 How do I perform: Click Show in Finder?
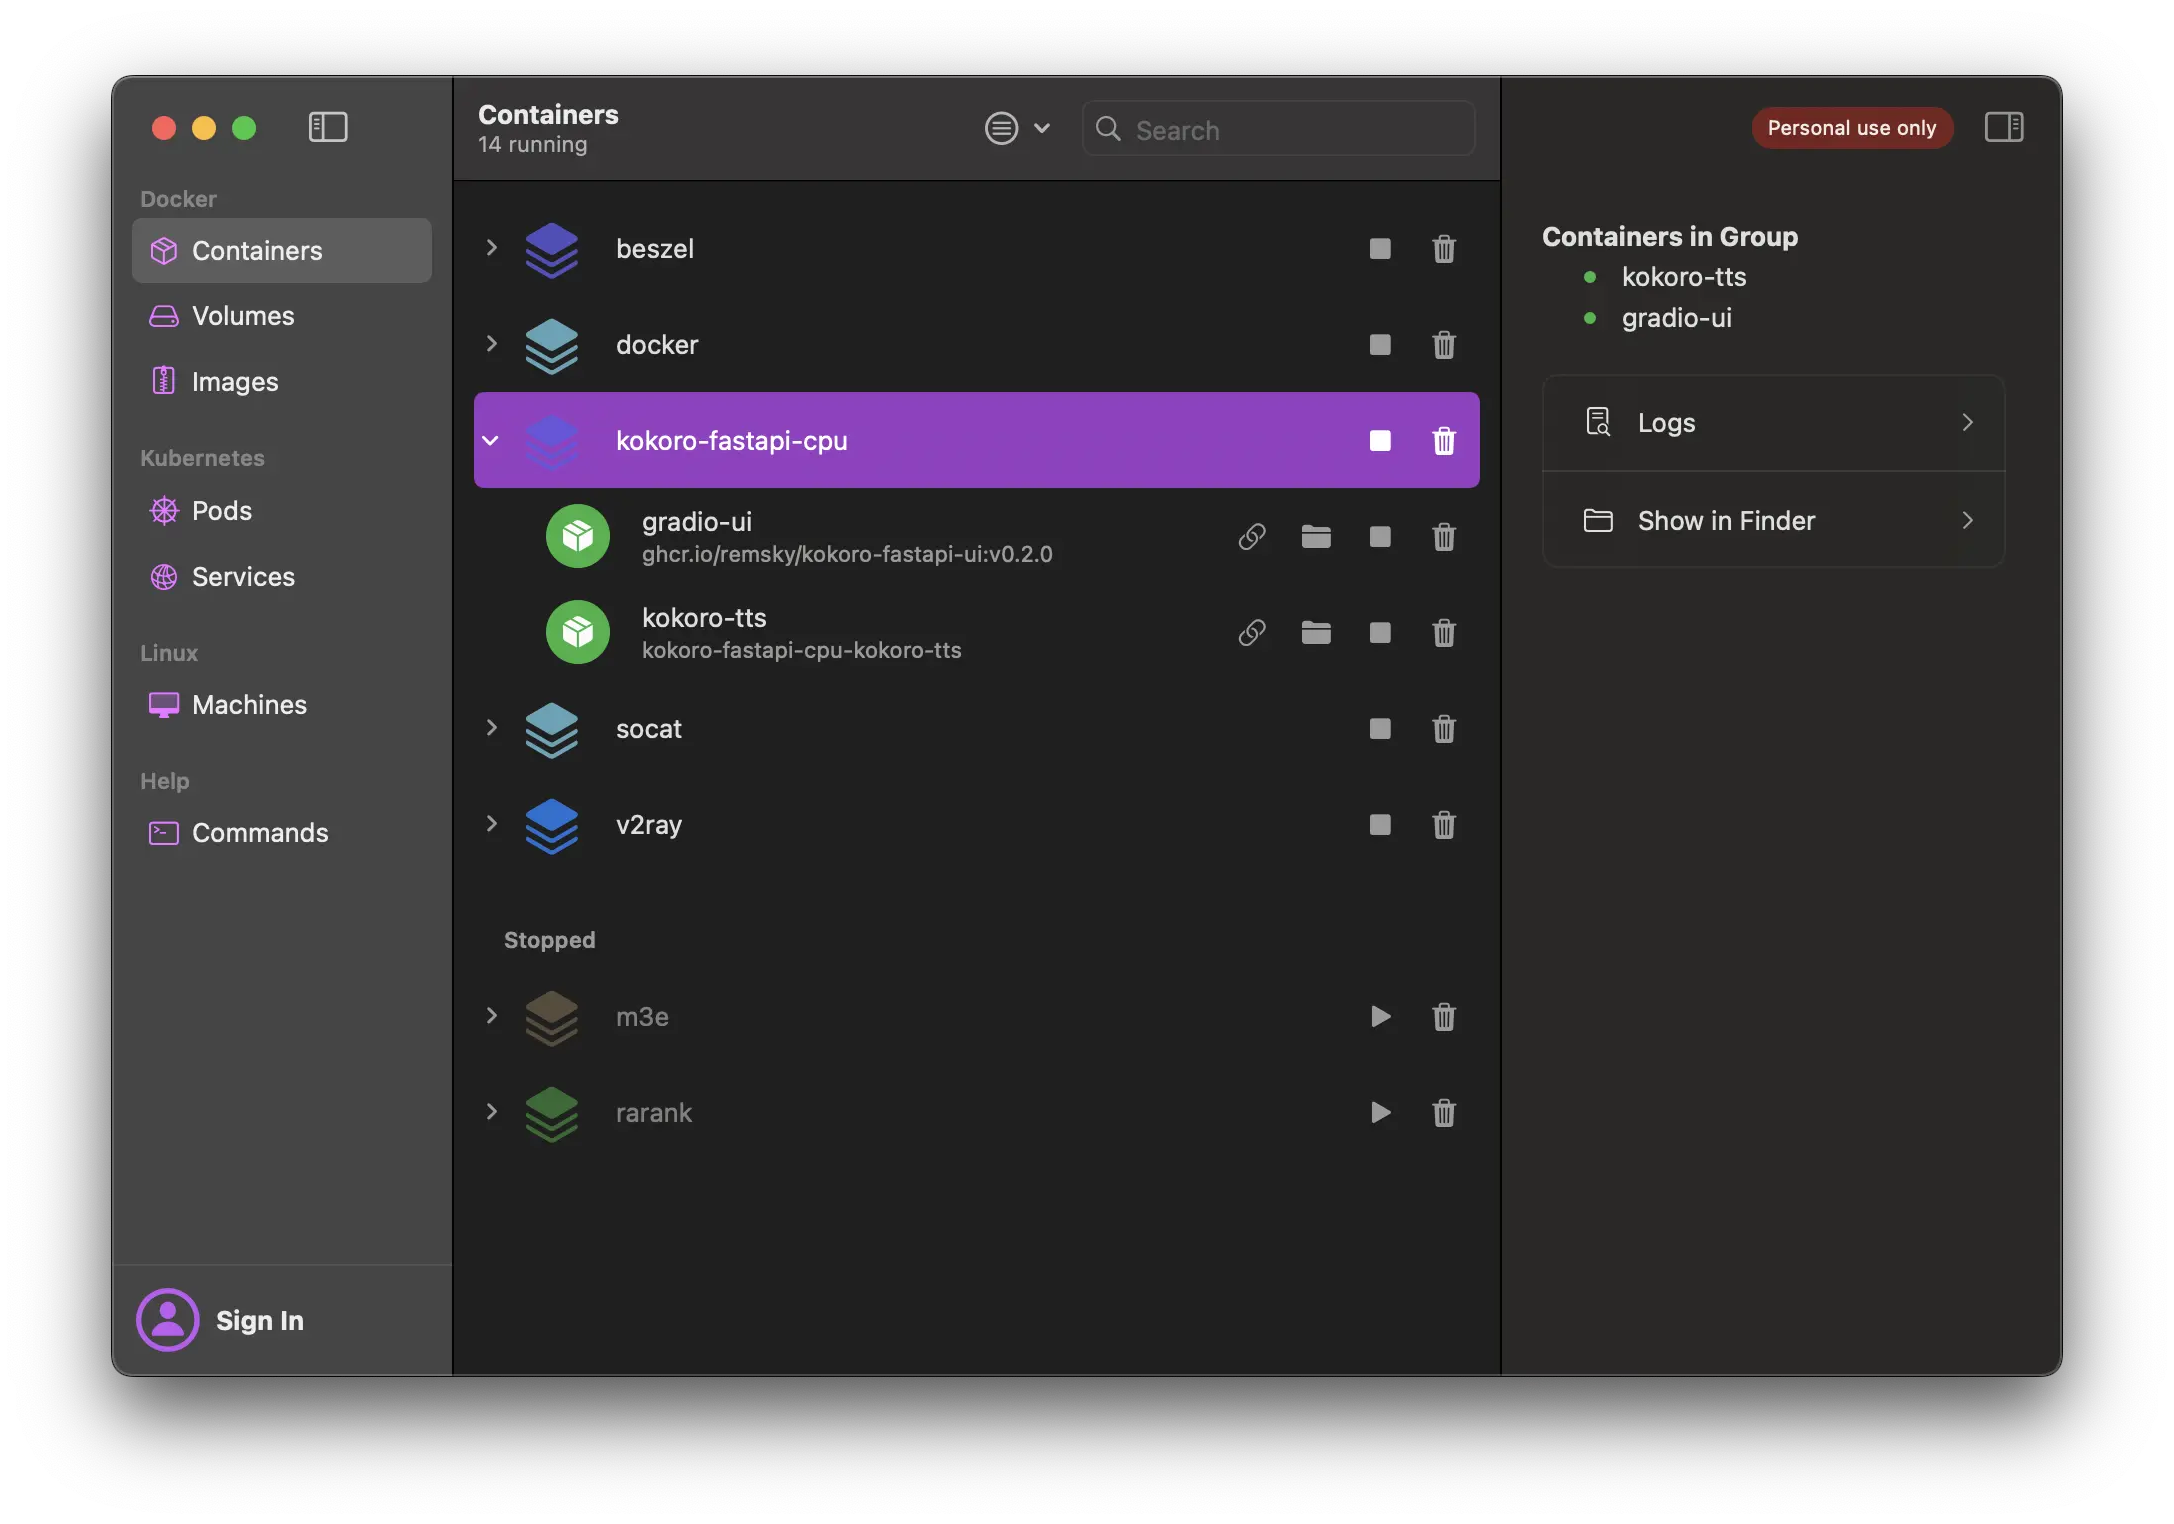pos(1773,521)
